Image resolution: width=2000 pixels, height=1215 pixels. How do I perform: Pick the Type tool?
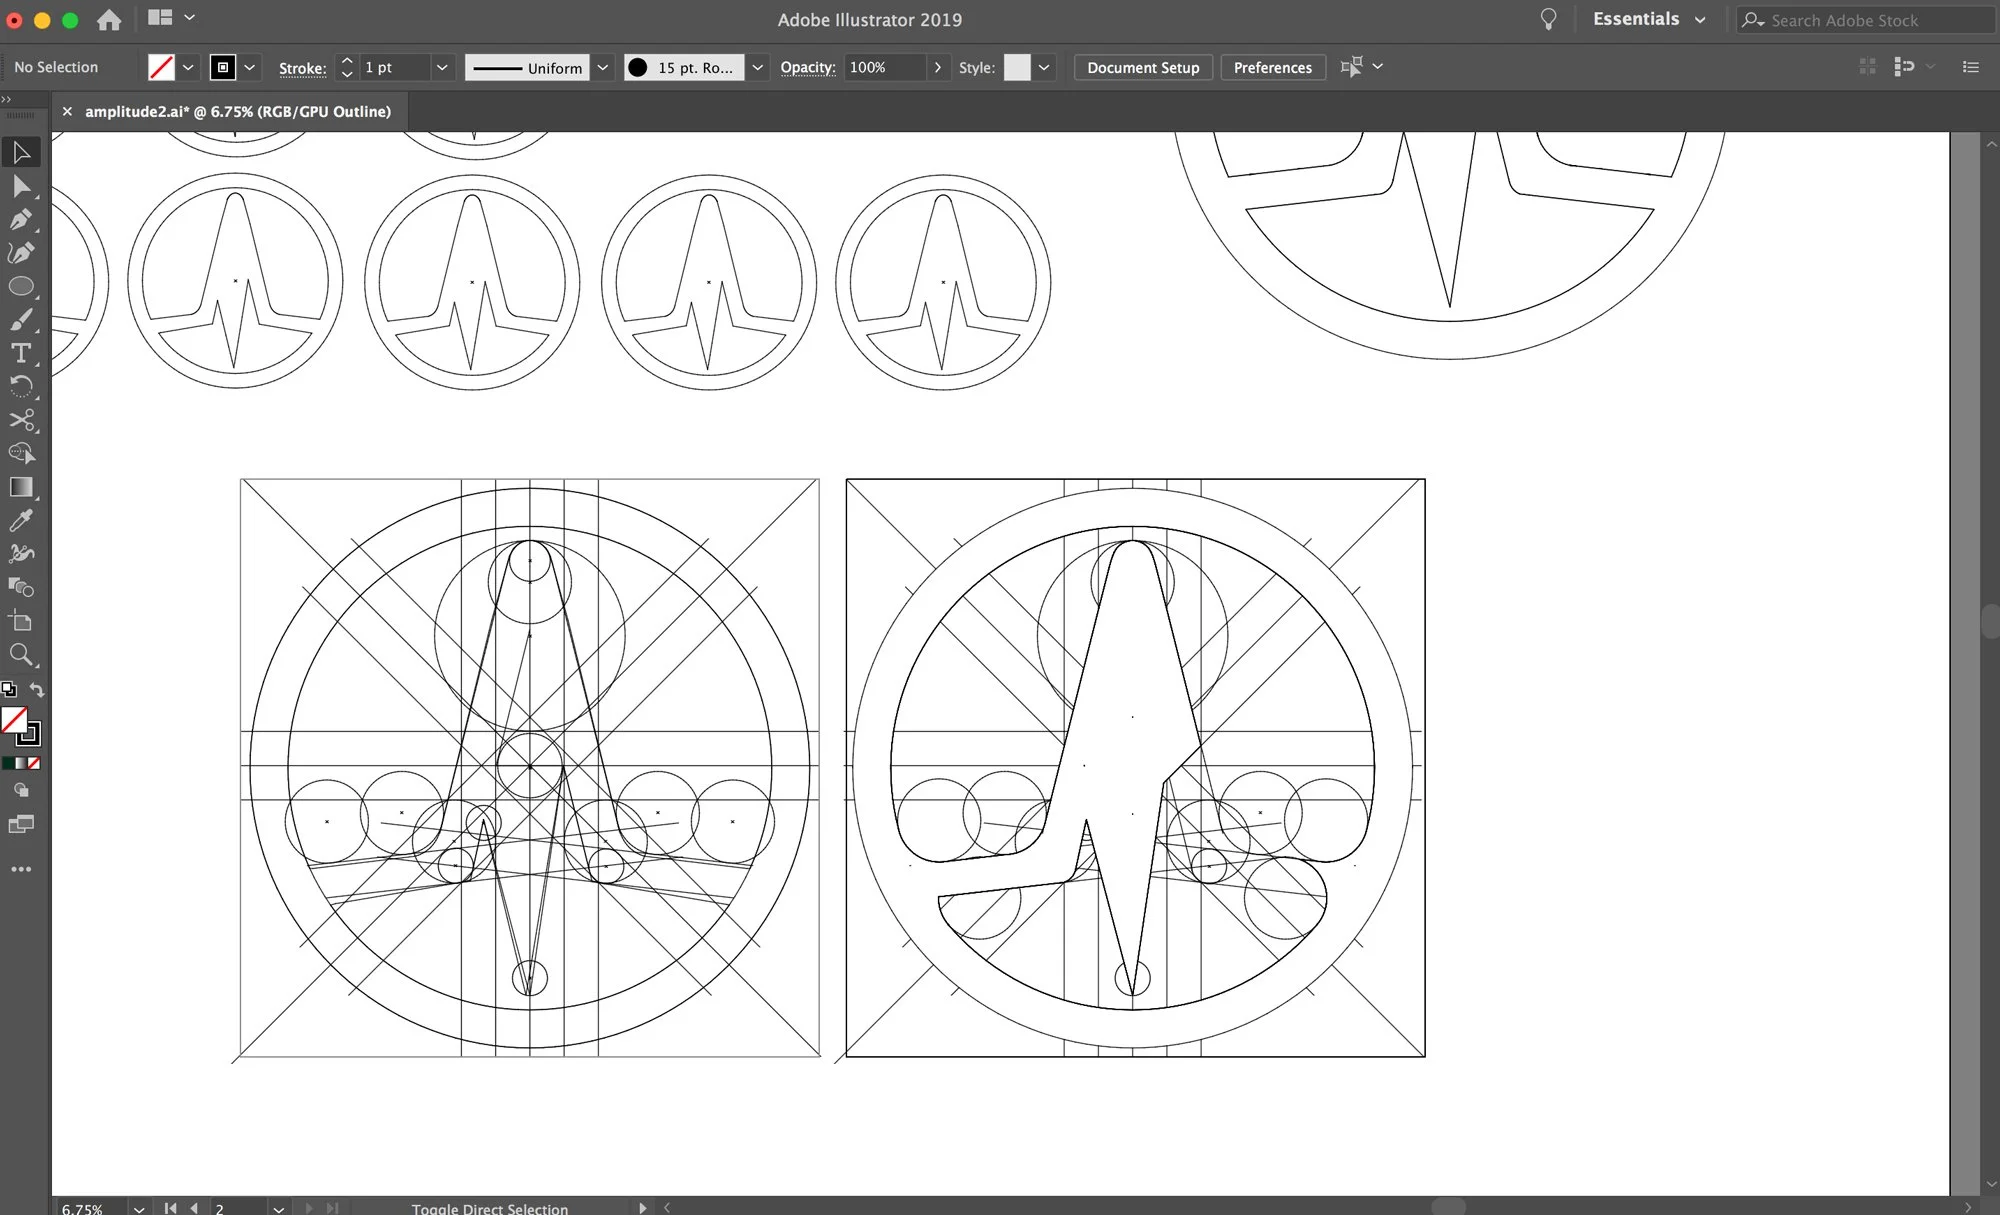pos(21,353)
